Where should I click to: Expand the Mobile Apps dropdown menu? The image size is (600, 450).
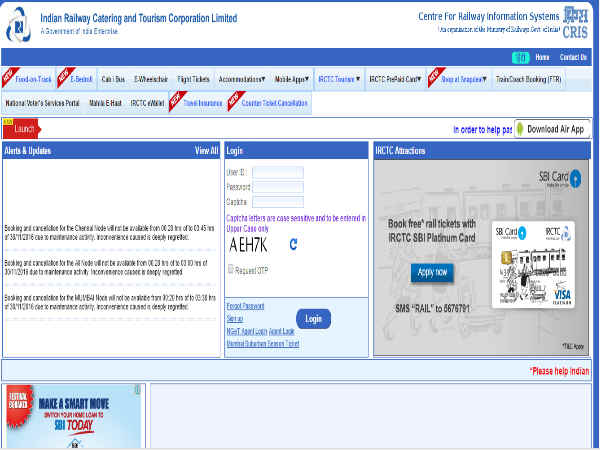[x=292, y=80]
